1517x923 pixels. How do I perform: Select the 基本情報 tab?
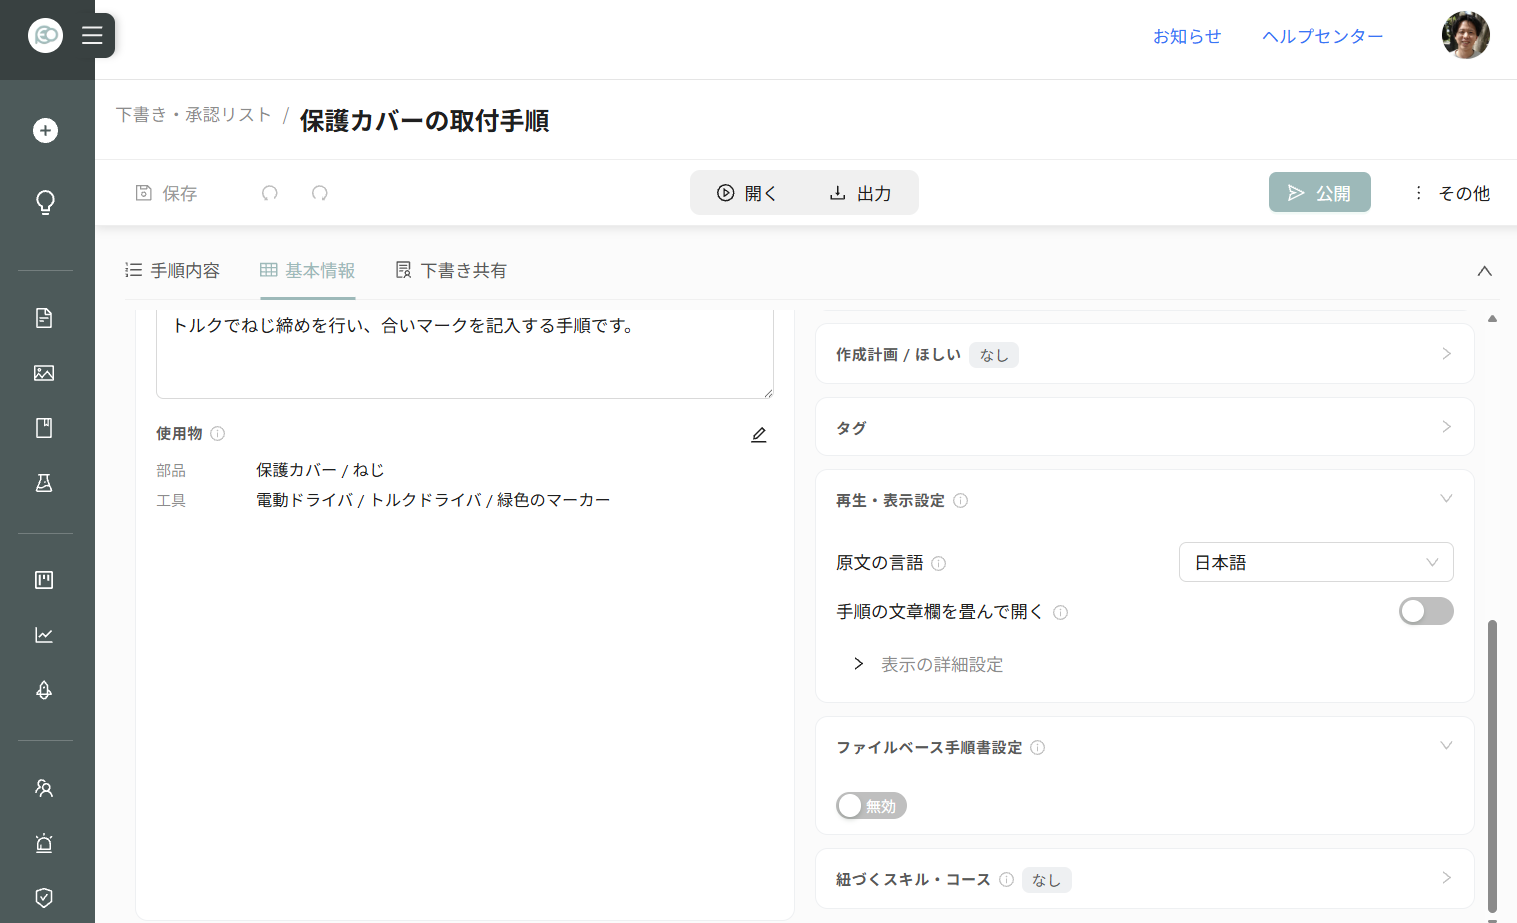pyautogui.click(x=308, y=270)
